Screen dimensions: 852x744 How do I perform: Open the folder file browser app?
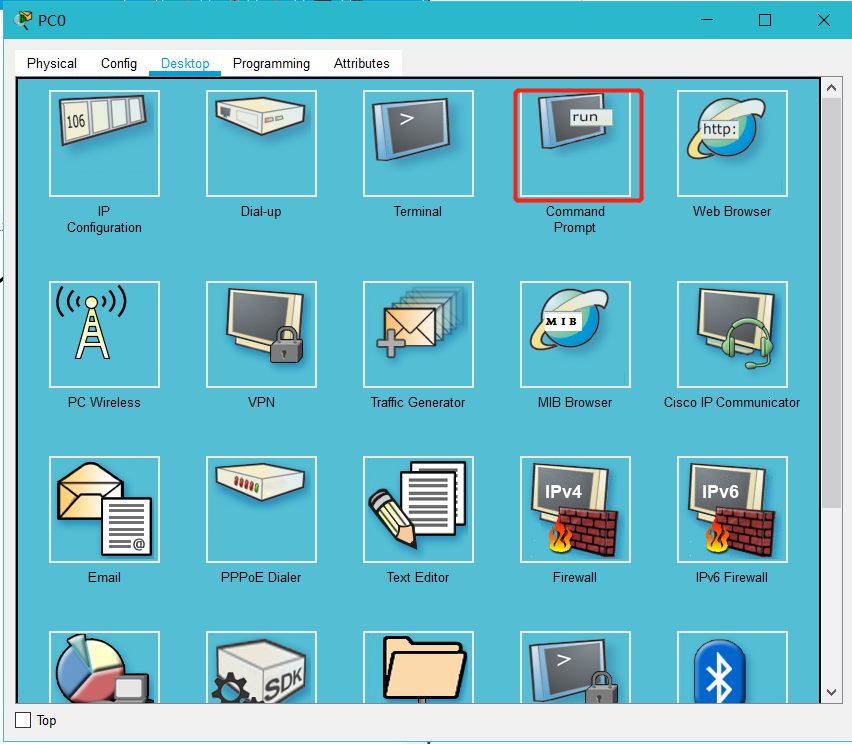(418, 667)
